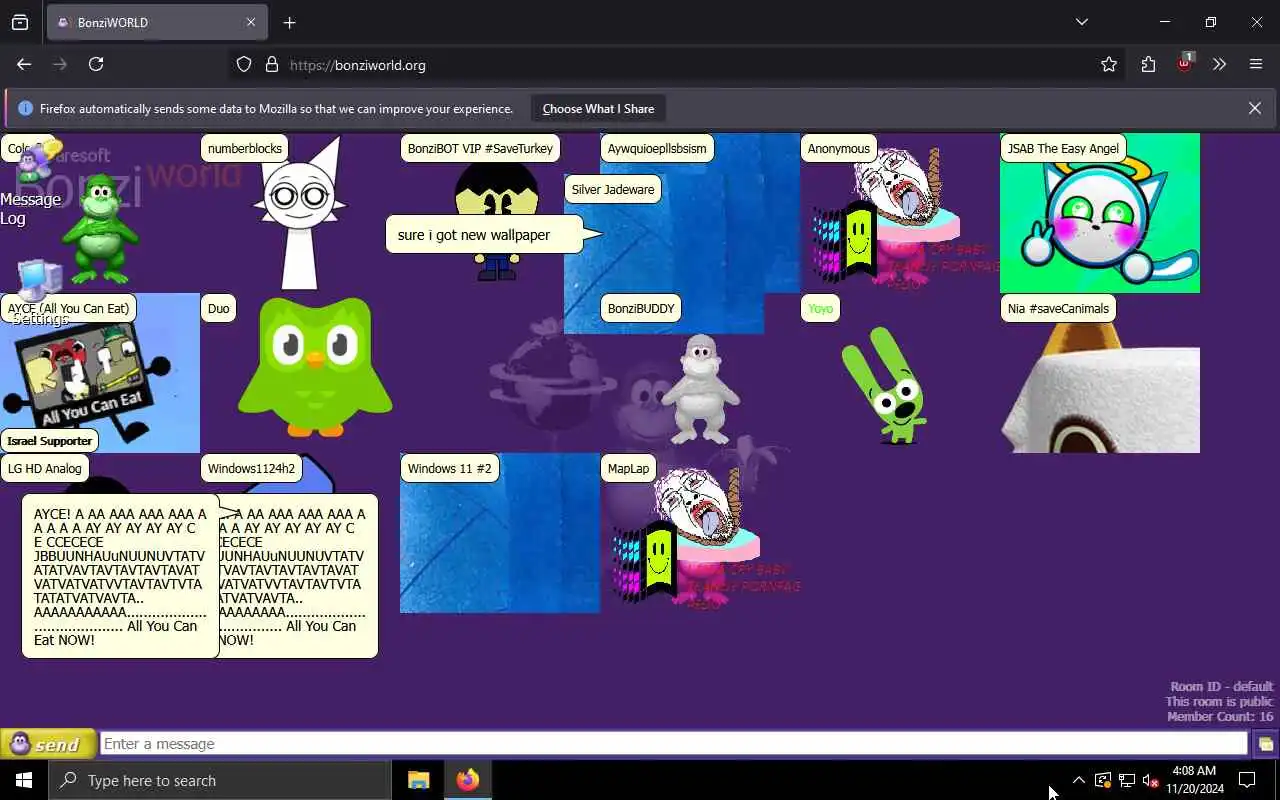
Task: Click the green frog Bonzi avatar
Action: click(x=100, y=230)
